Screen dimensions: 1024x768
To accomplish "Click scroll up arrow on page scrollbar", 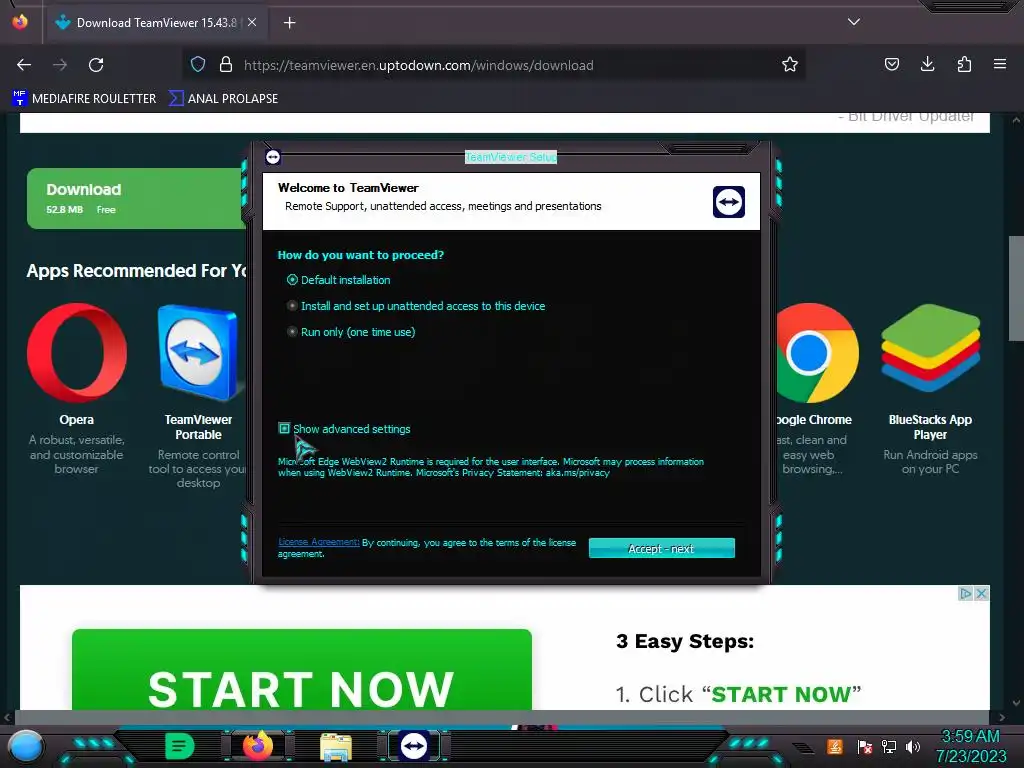I will 1016,120.
